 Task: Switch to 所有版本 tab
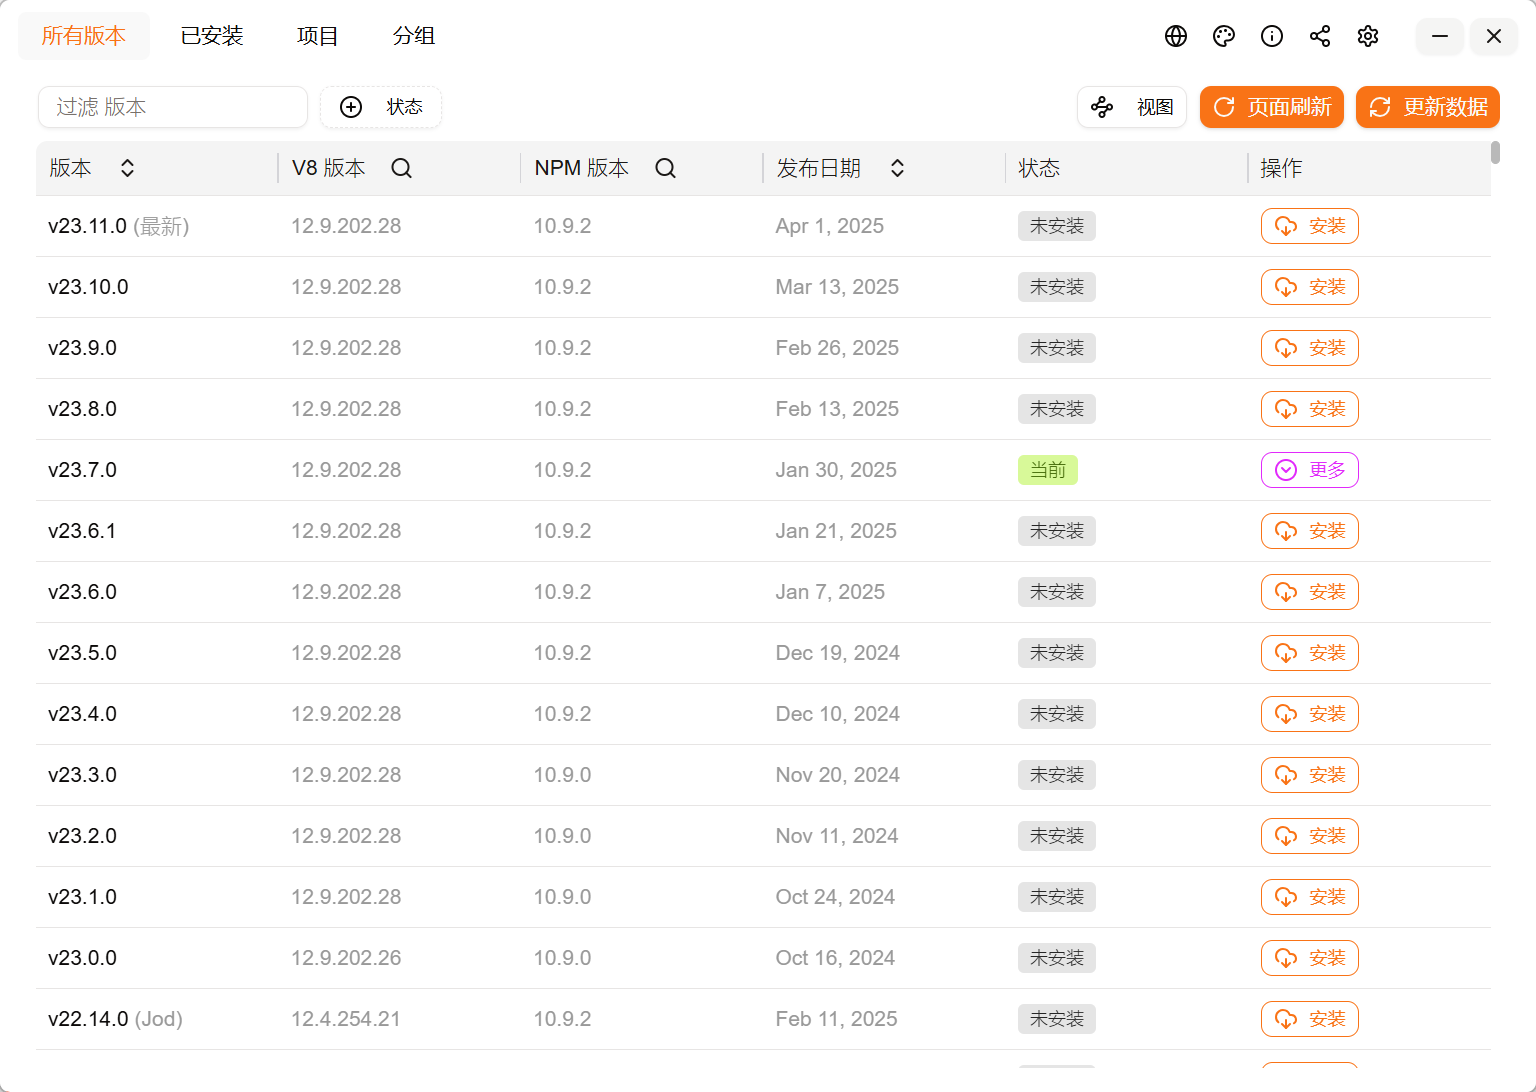(84, 36)
